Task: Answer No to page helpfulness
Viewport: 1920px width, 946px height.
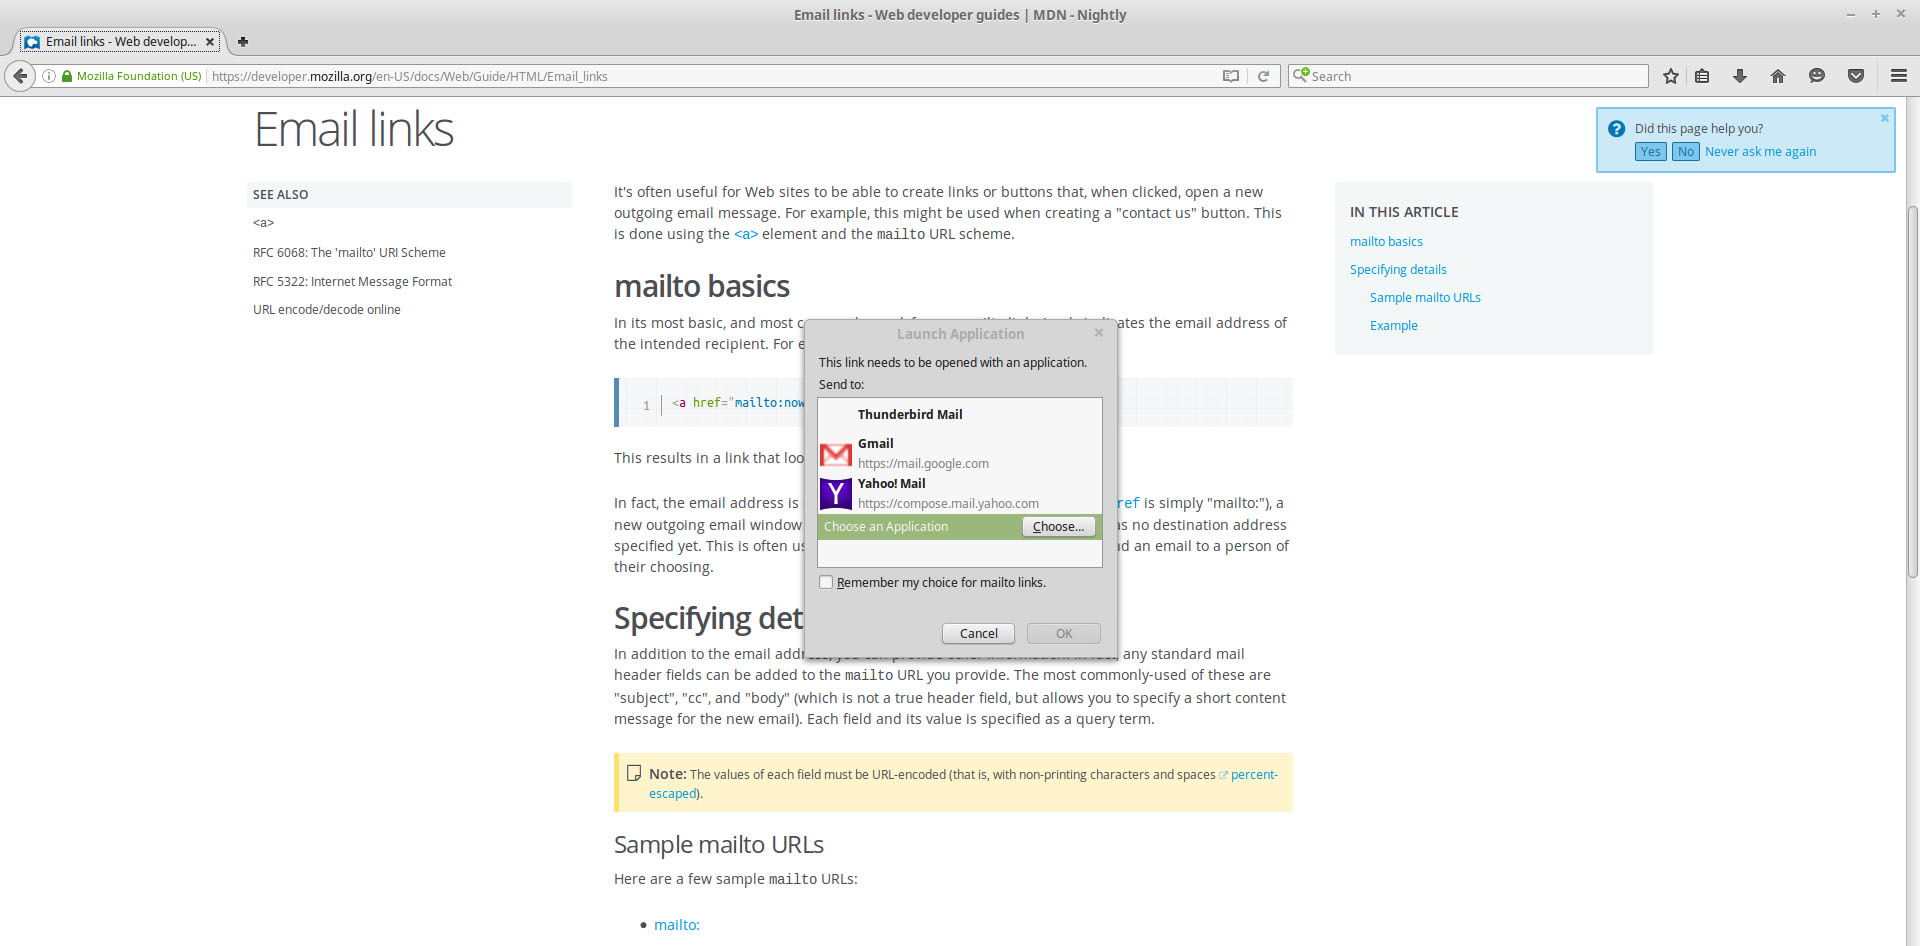Action: [x=1686, y=152]
